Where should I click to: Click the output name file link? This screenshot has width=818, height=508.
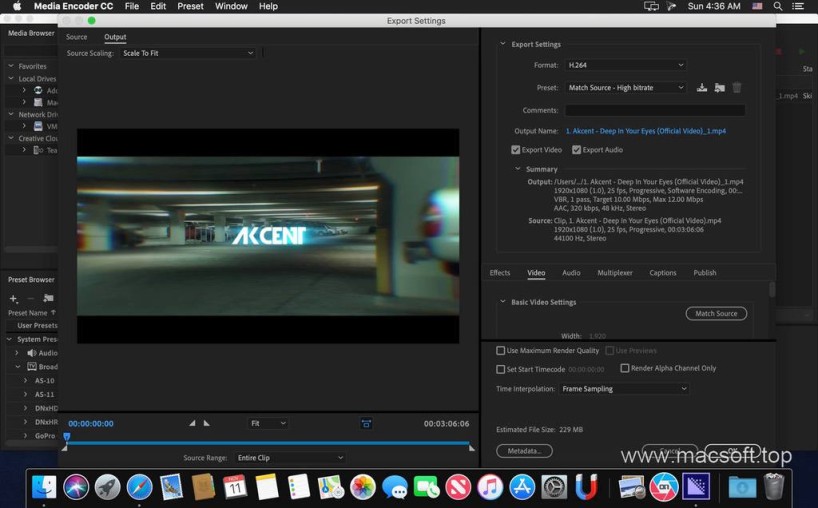(x=645, y=131)
